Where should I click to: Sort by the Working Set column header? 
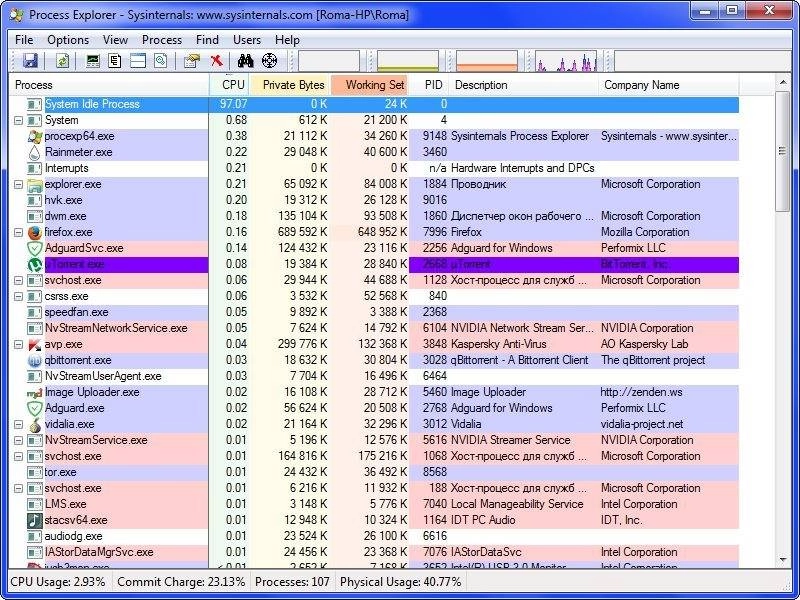tap(370, 85)
